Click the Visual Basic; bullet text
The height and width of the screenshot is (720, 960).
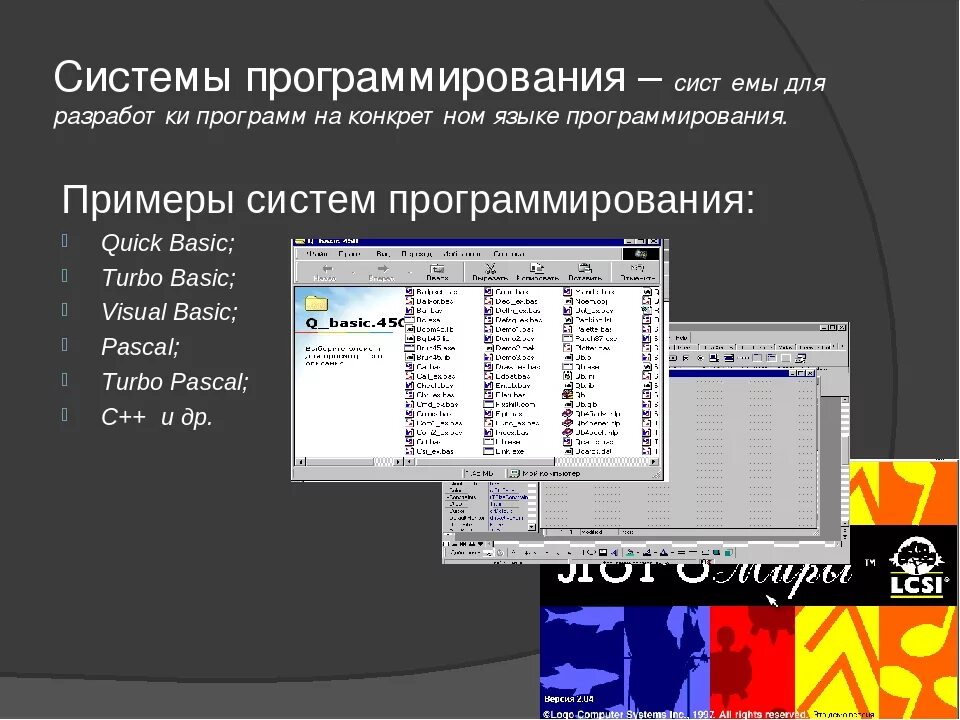click(169, 312)
